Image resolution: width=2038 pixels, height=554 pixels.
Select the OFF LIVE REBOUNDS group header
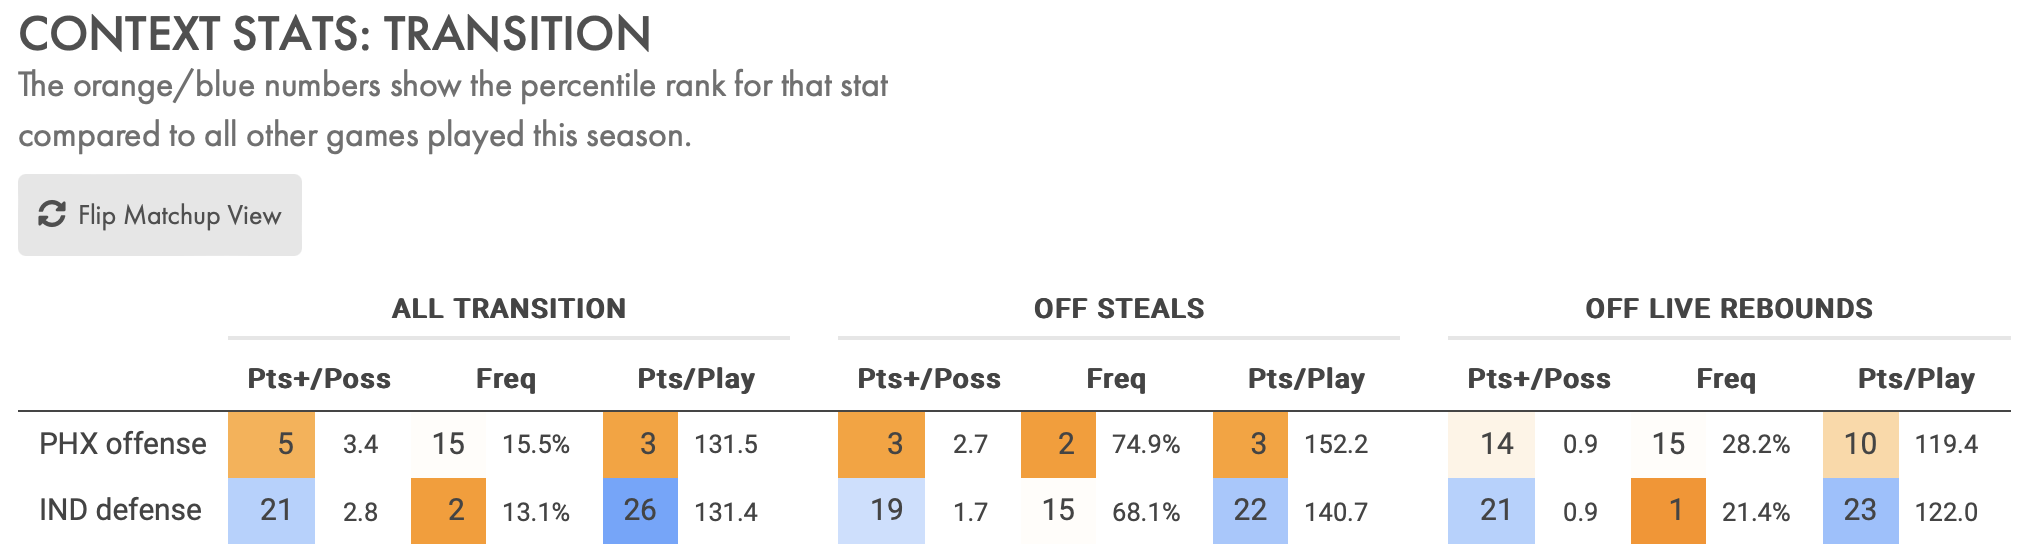[x=1729, y=308]
